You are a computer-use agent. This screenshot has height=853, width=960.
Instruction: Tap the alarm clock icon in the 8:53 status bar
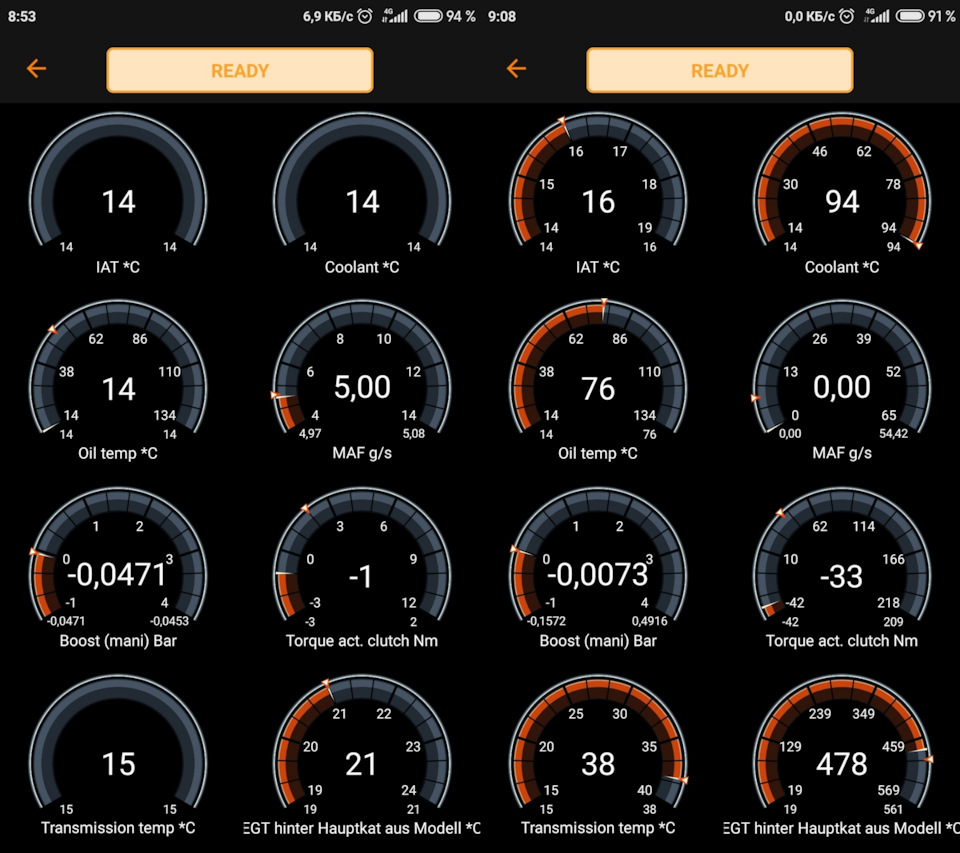(x=365, y=17)
